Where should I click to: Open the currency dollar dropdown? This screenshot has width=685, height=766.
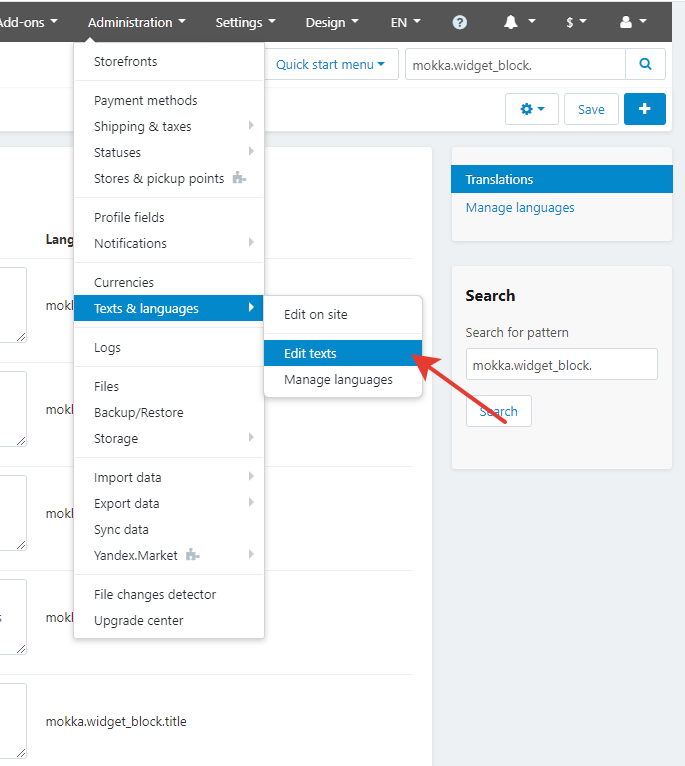click(575, 22)
